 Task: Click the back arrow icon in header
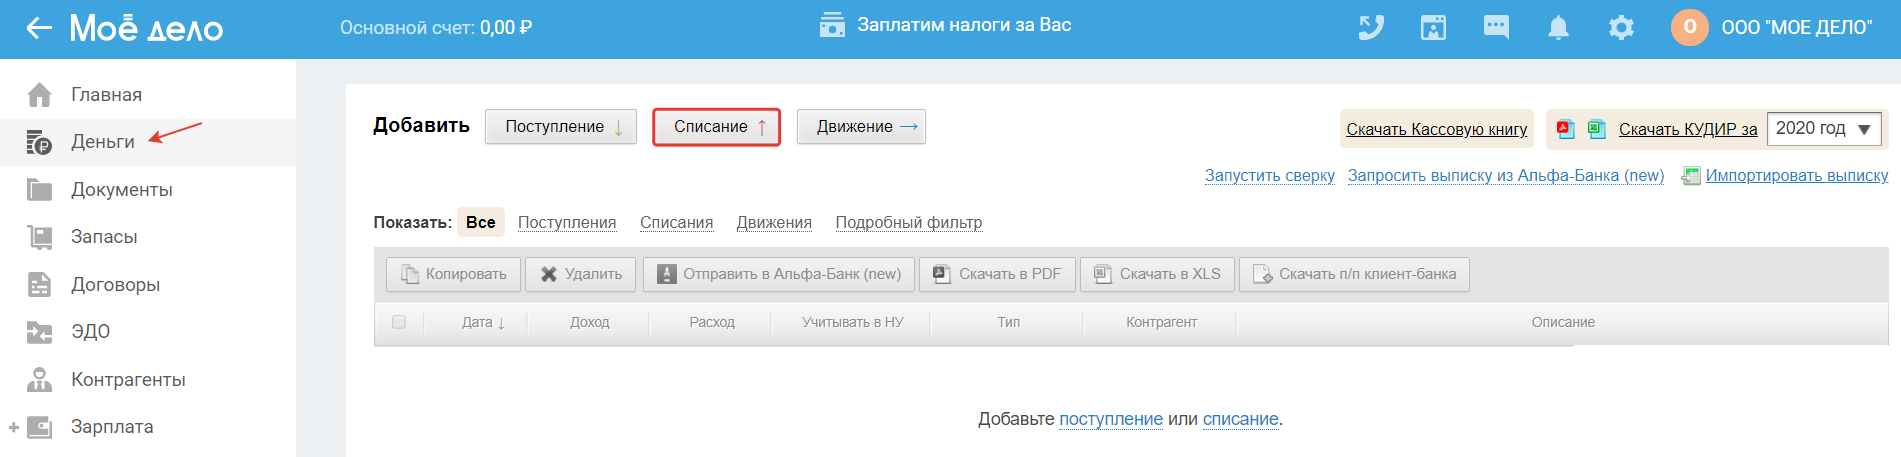click(x=39, y=28)
